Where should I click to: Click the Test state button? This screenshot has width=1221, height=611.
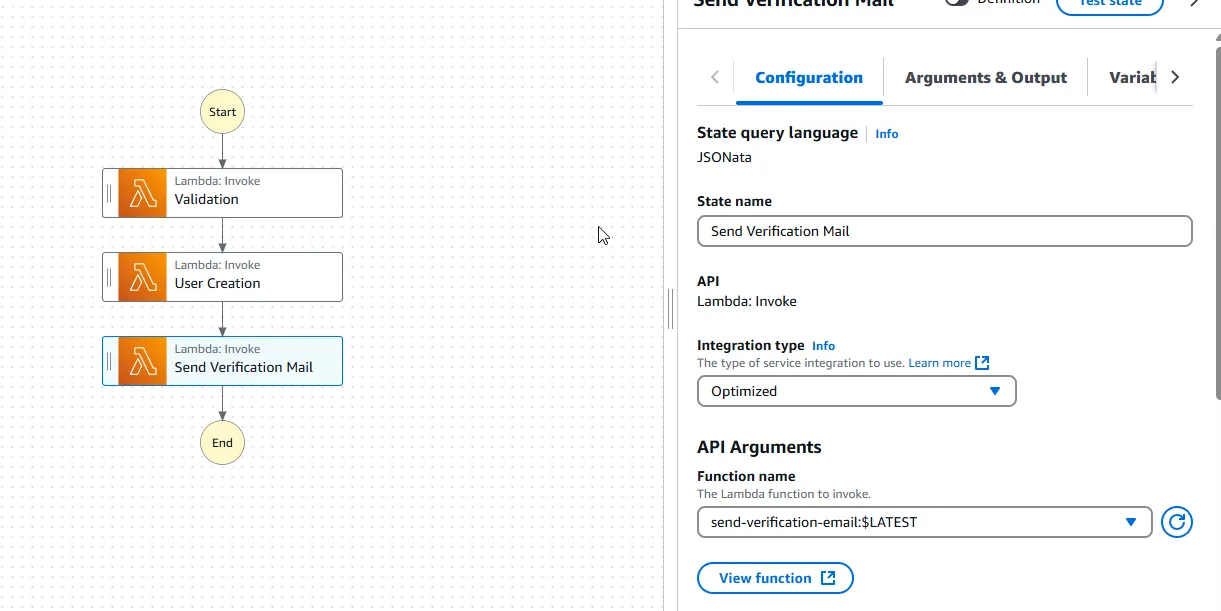coord(1109,4)
